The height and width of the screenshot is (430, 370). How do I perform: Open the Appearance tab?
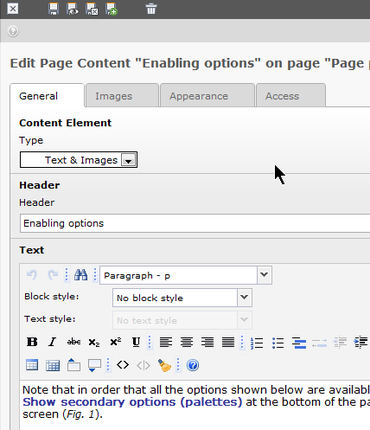pos(207,96)
